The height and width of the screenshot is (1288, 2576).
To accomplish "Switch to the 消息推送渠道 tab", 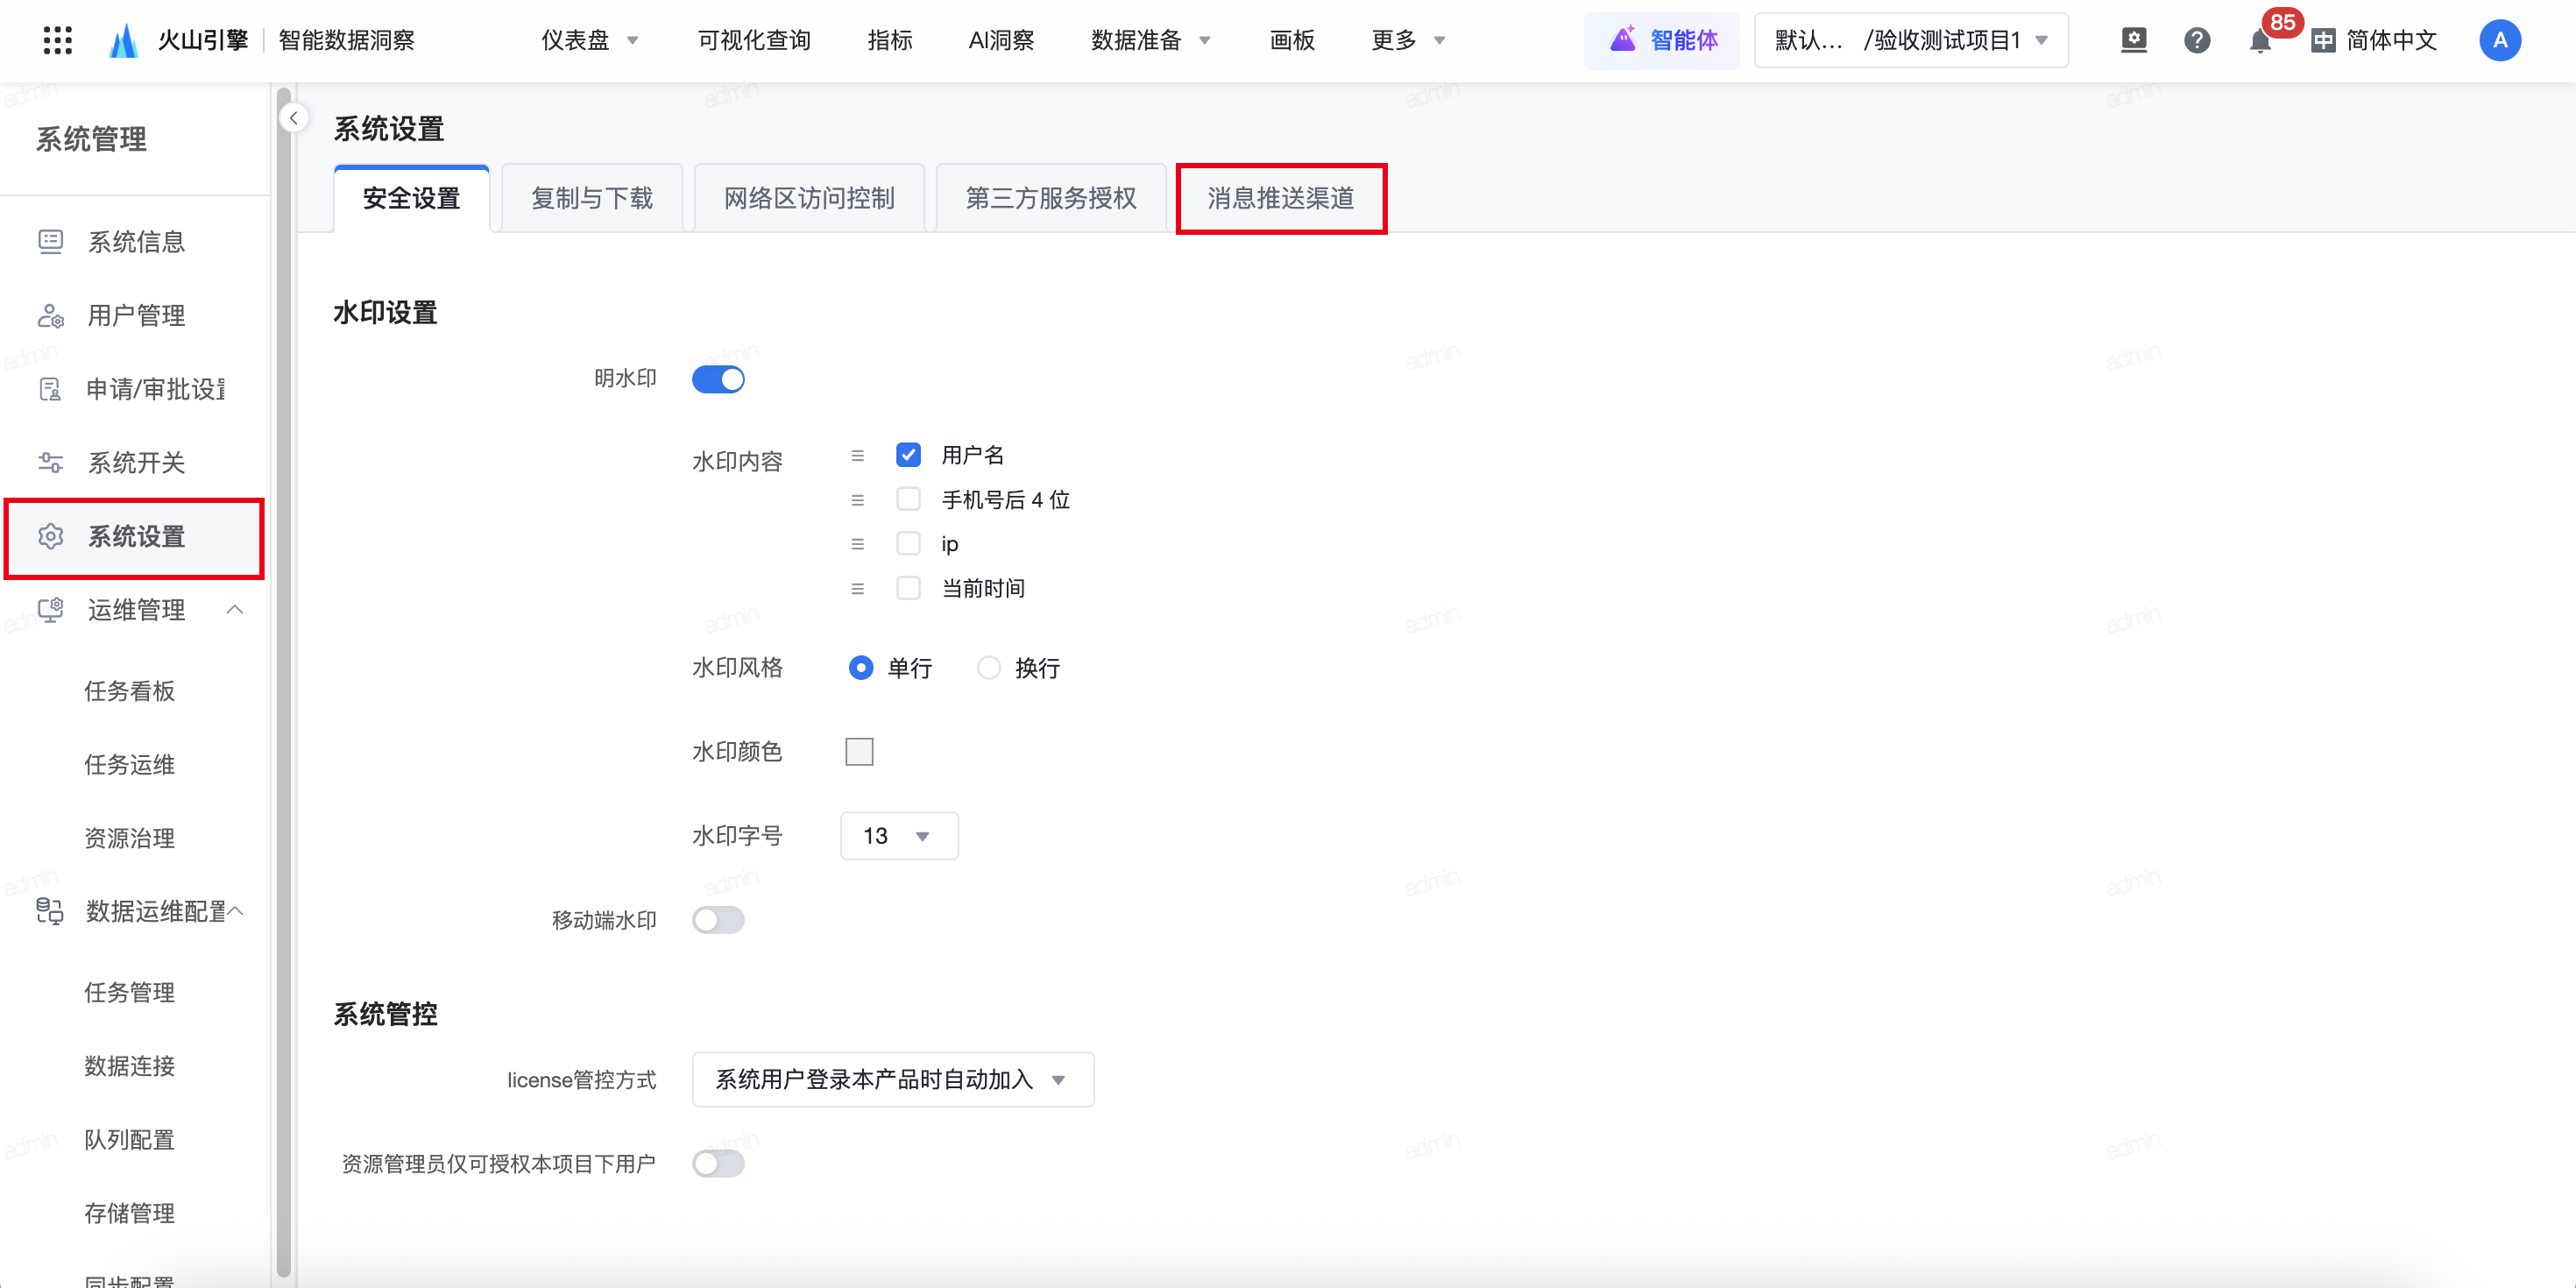I will point(1280,199).
